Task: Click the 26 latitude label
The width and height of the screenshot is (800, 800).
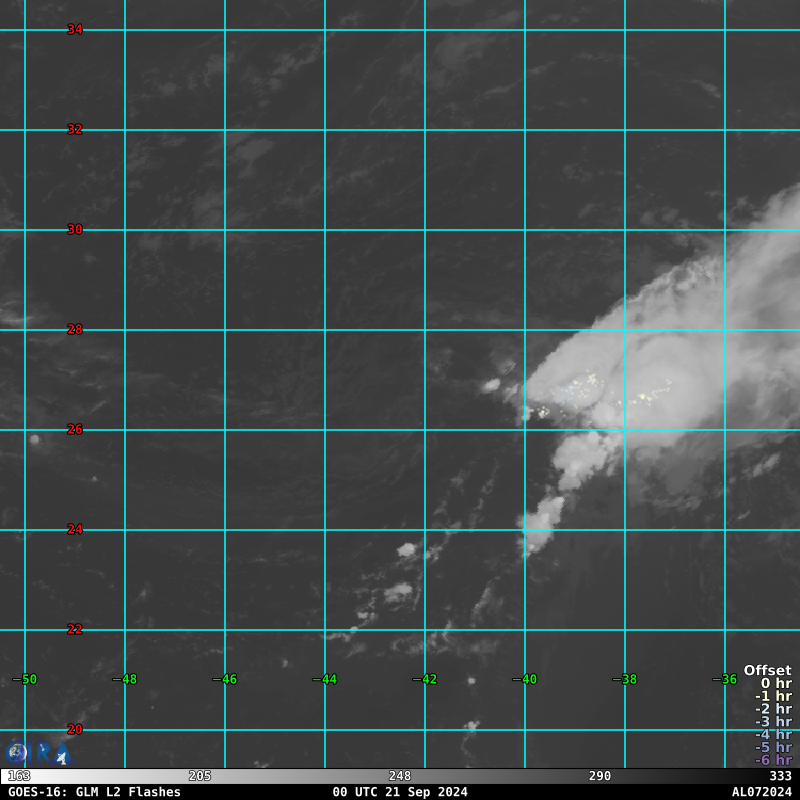Action: (75, 429)
